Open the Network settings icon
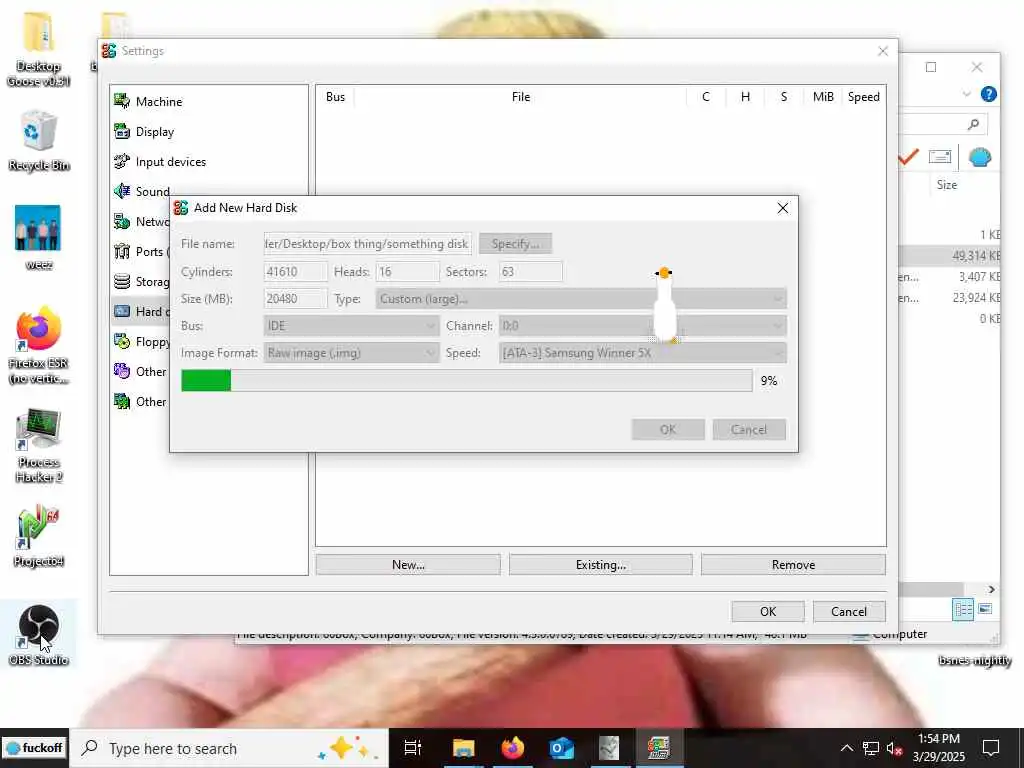1024x768 pixels. (122, 221)
